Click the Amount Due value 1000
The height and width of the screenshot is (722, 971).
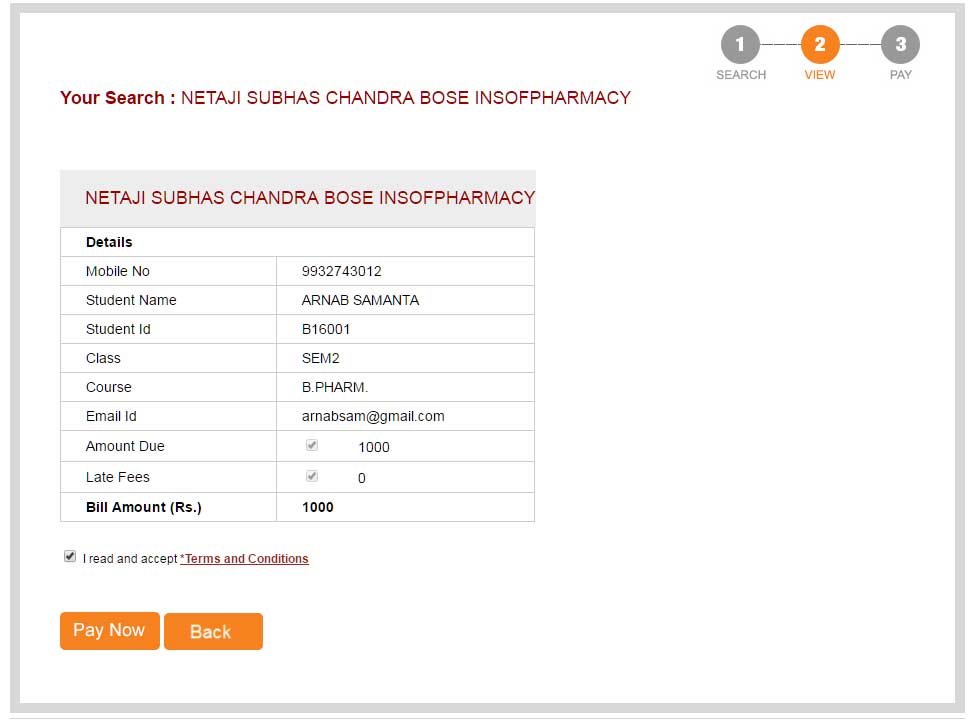pos(374,447)
